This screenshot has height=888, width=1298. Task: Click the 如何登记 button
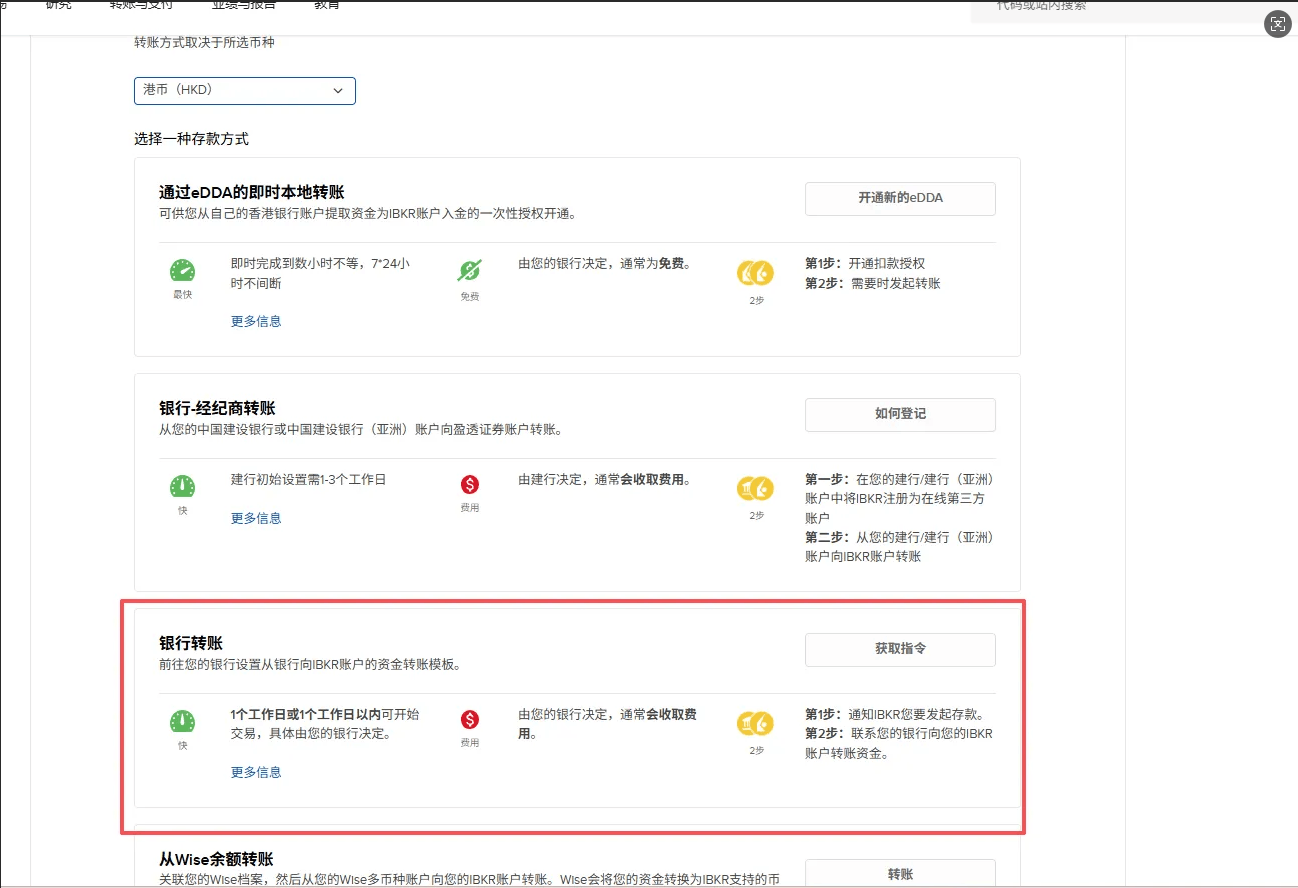[900, 414]
